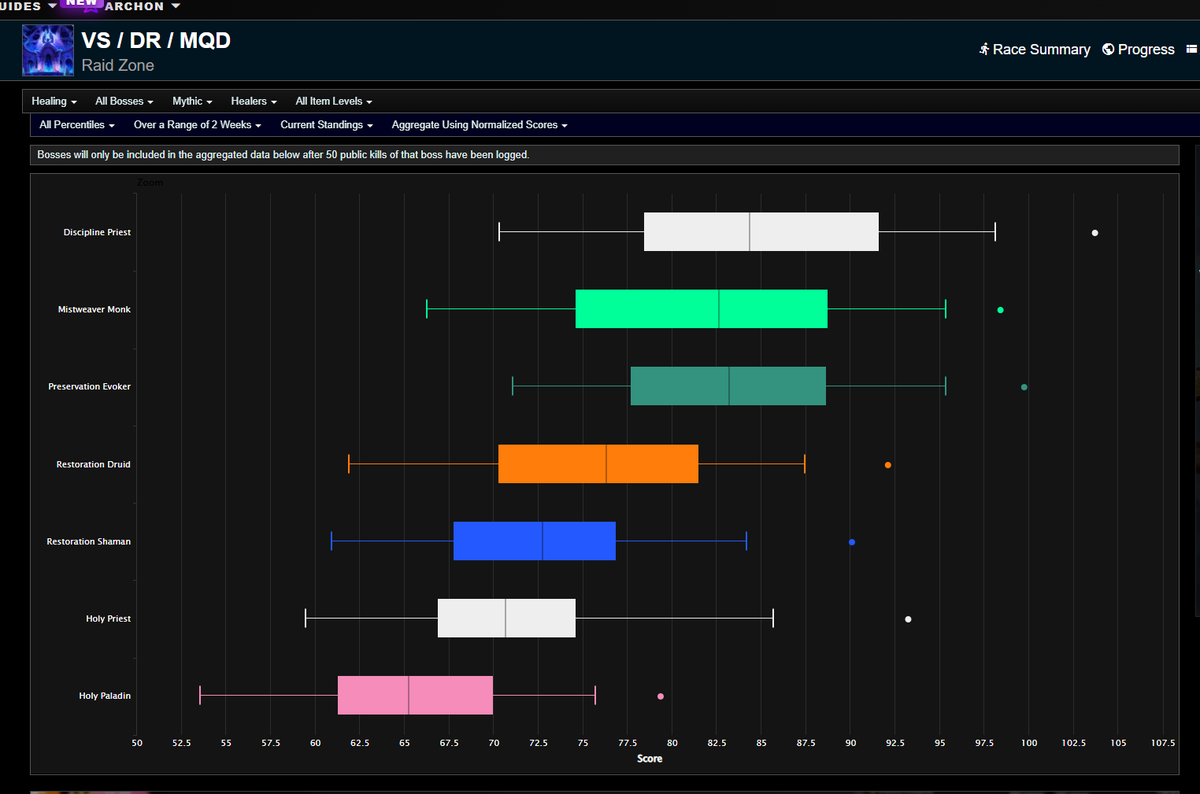This screenshot has width=1200, height=794.
Task: Click the Preservation Evoker outlier dot
Action: pyautogui.click(x=1023, y=387)
